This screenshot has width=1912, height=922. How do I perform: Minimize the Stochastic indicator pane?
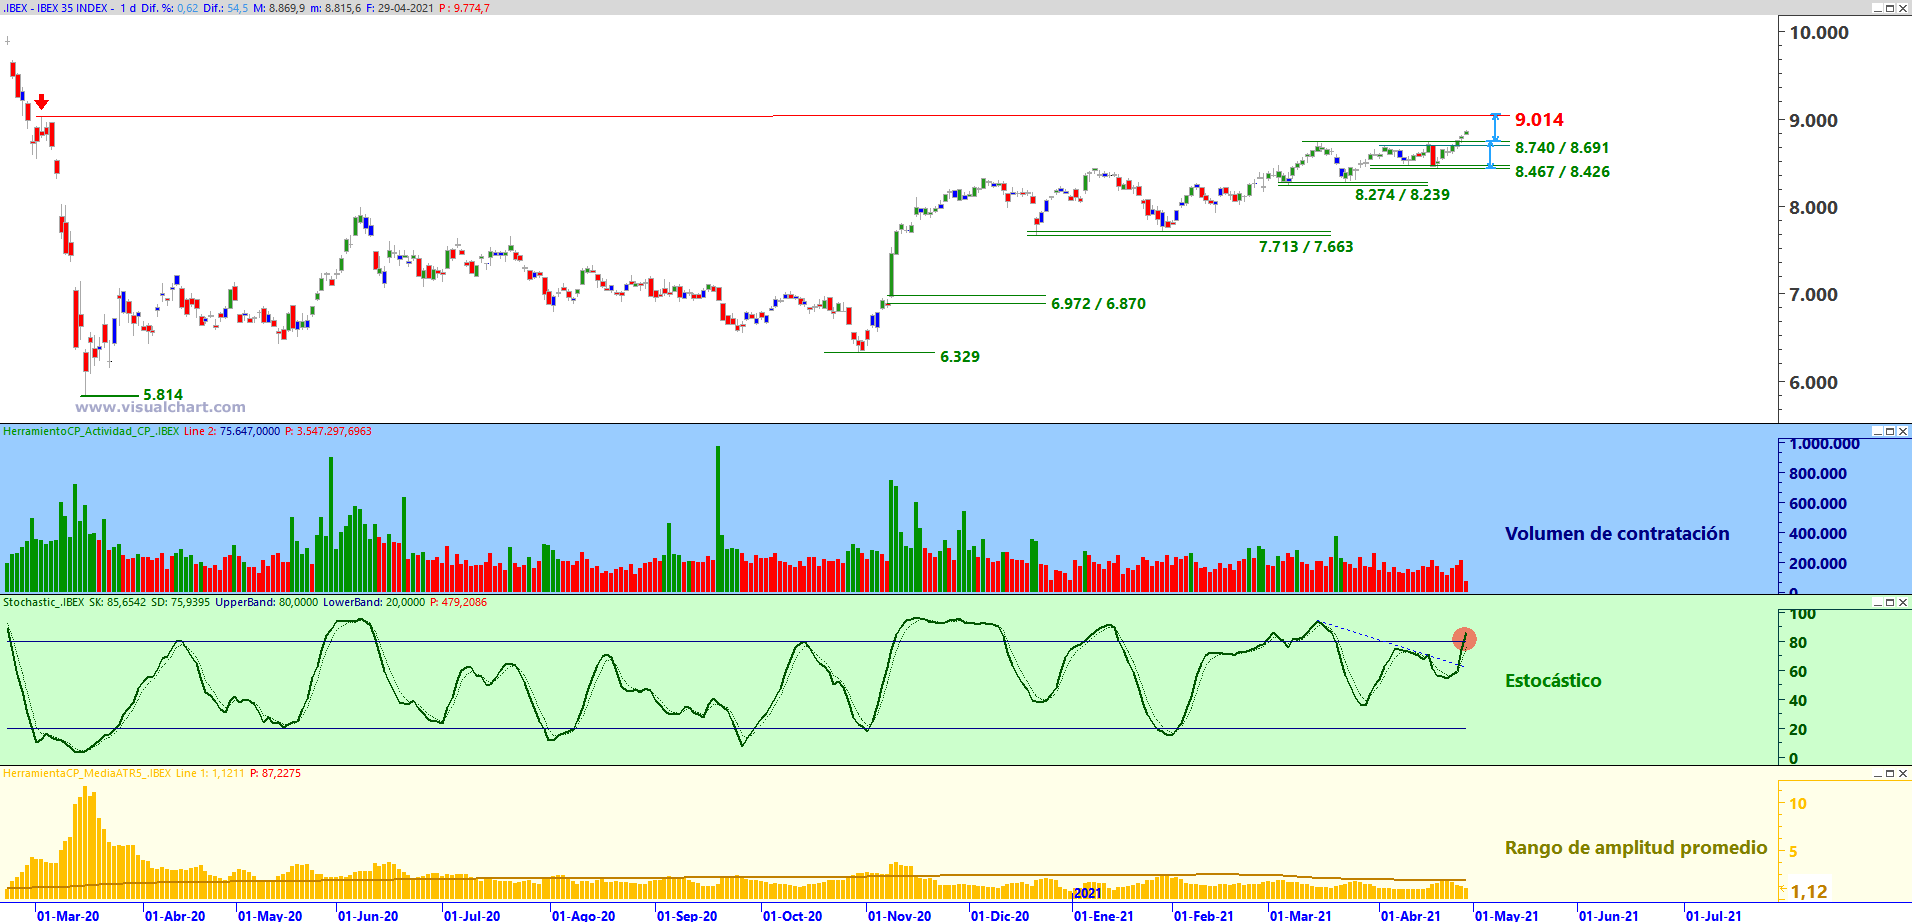pos(1877,603)
